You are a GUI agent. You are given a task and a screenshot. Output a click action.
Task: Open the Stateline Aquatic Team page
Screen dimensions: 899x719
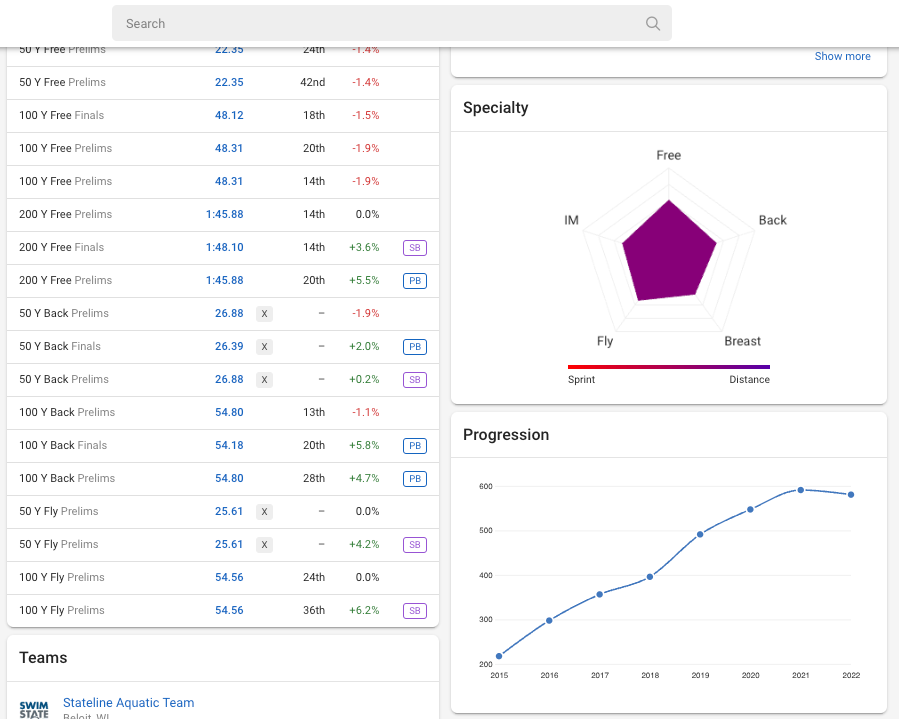(128, 703)
